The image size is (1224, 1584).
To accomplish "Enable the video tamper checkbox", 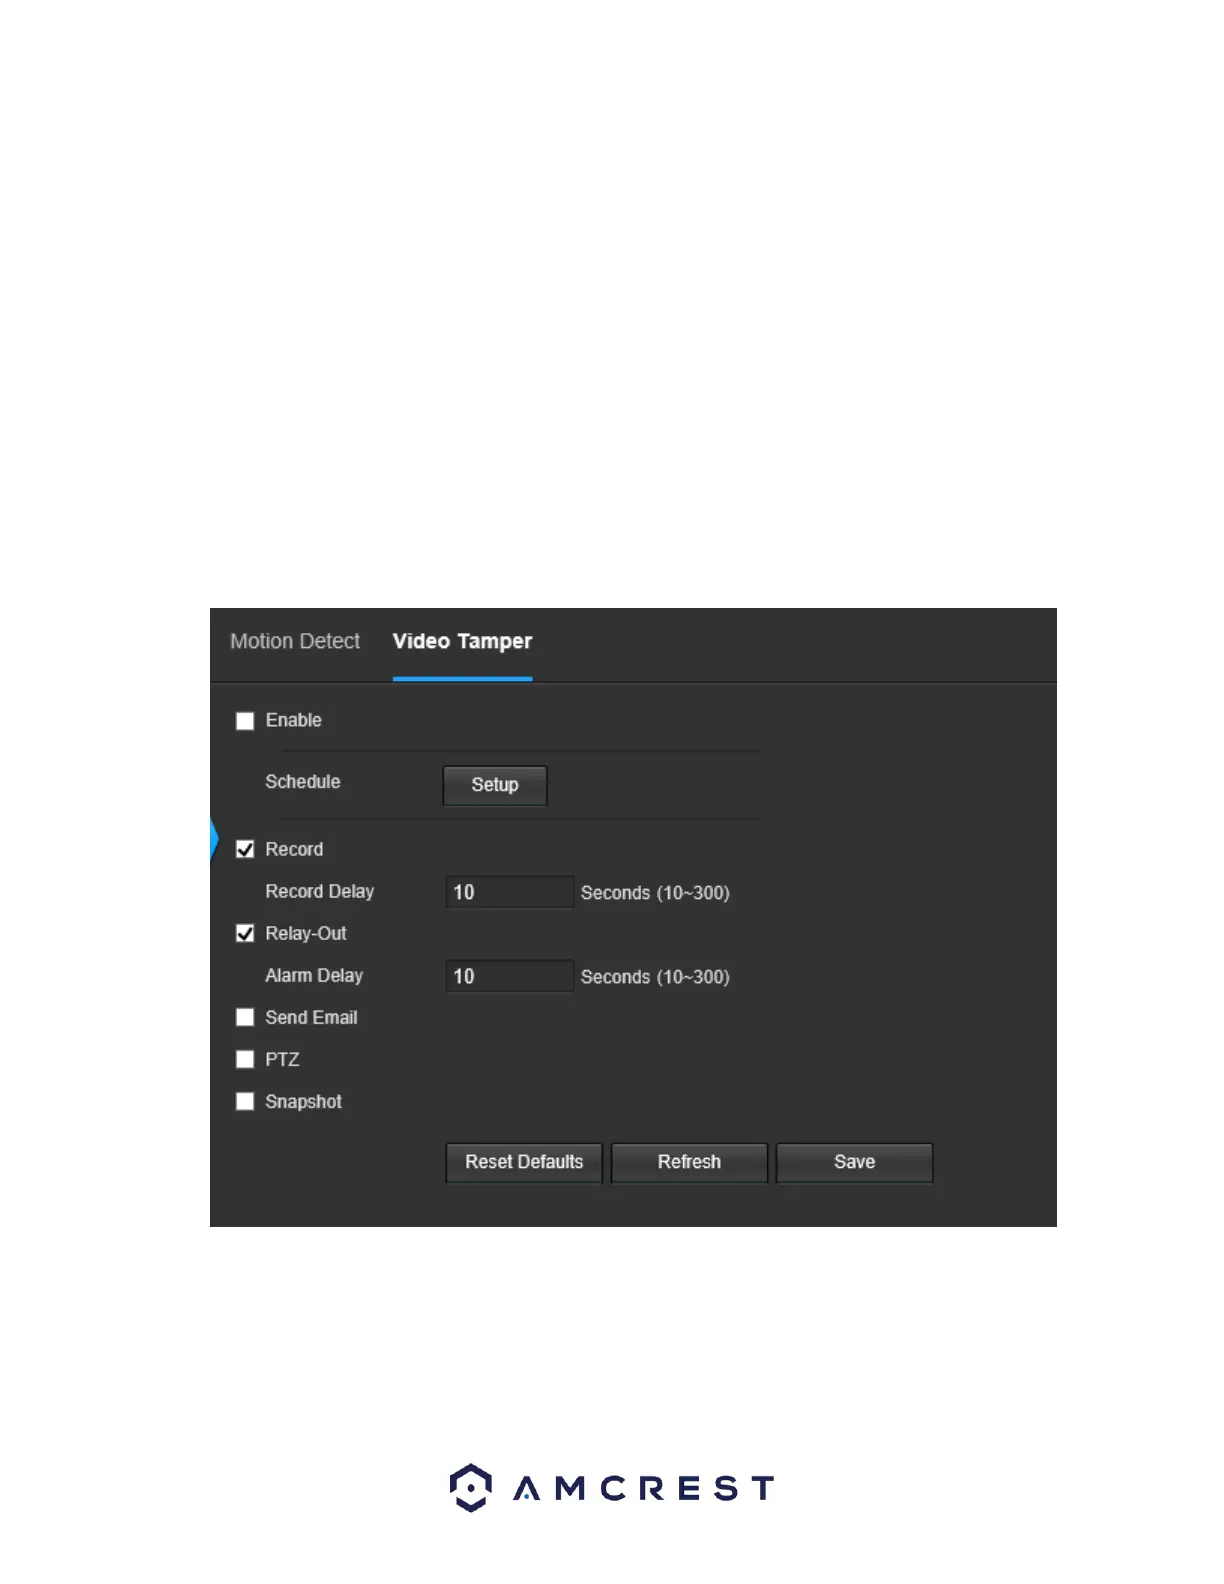I will pos(245,721).
